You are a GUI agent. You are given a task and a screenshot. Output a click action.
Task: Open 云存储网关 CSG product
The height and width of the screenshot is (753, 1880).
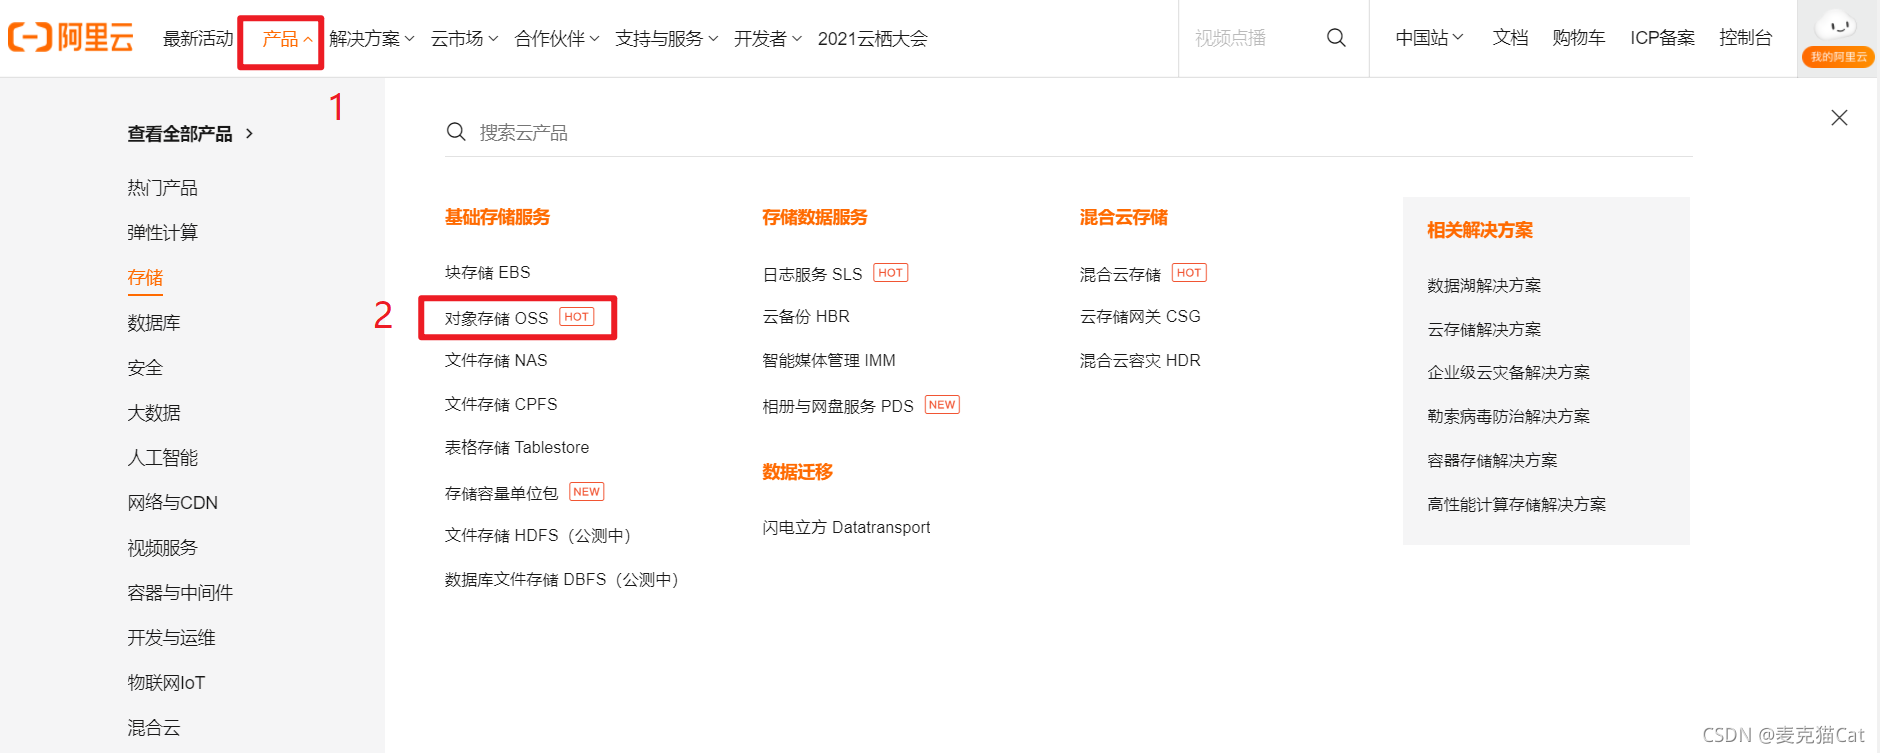click(x=1140, y=317)
